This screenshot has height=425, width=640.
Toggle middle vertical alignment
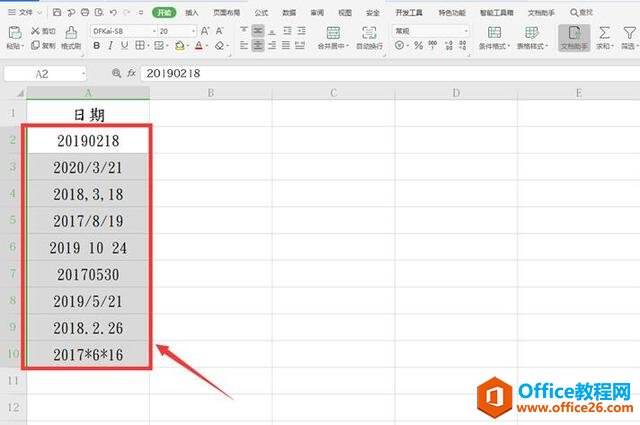(258, 31)
